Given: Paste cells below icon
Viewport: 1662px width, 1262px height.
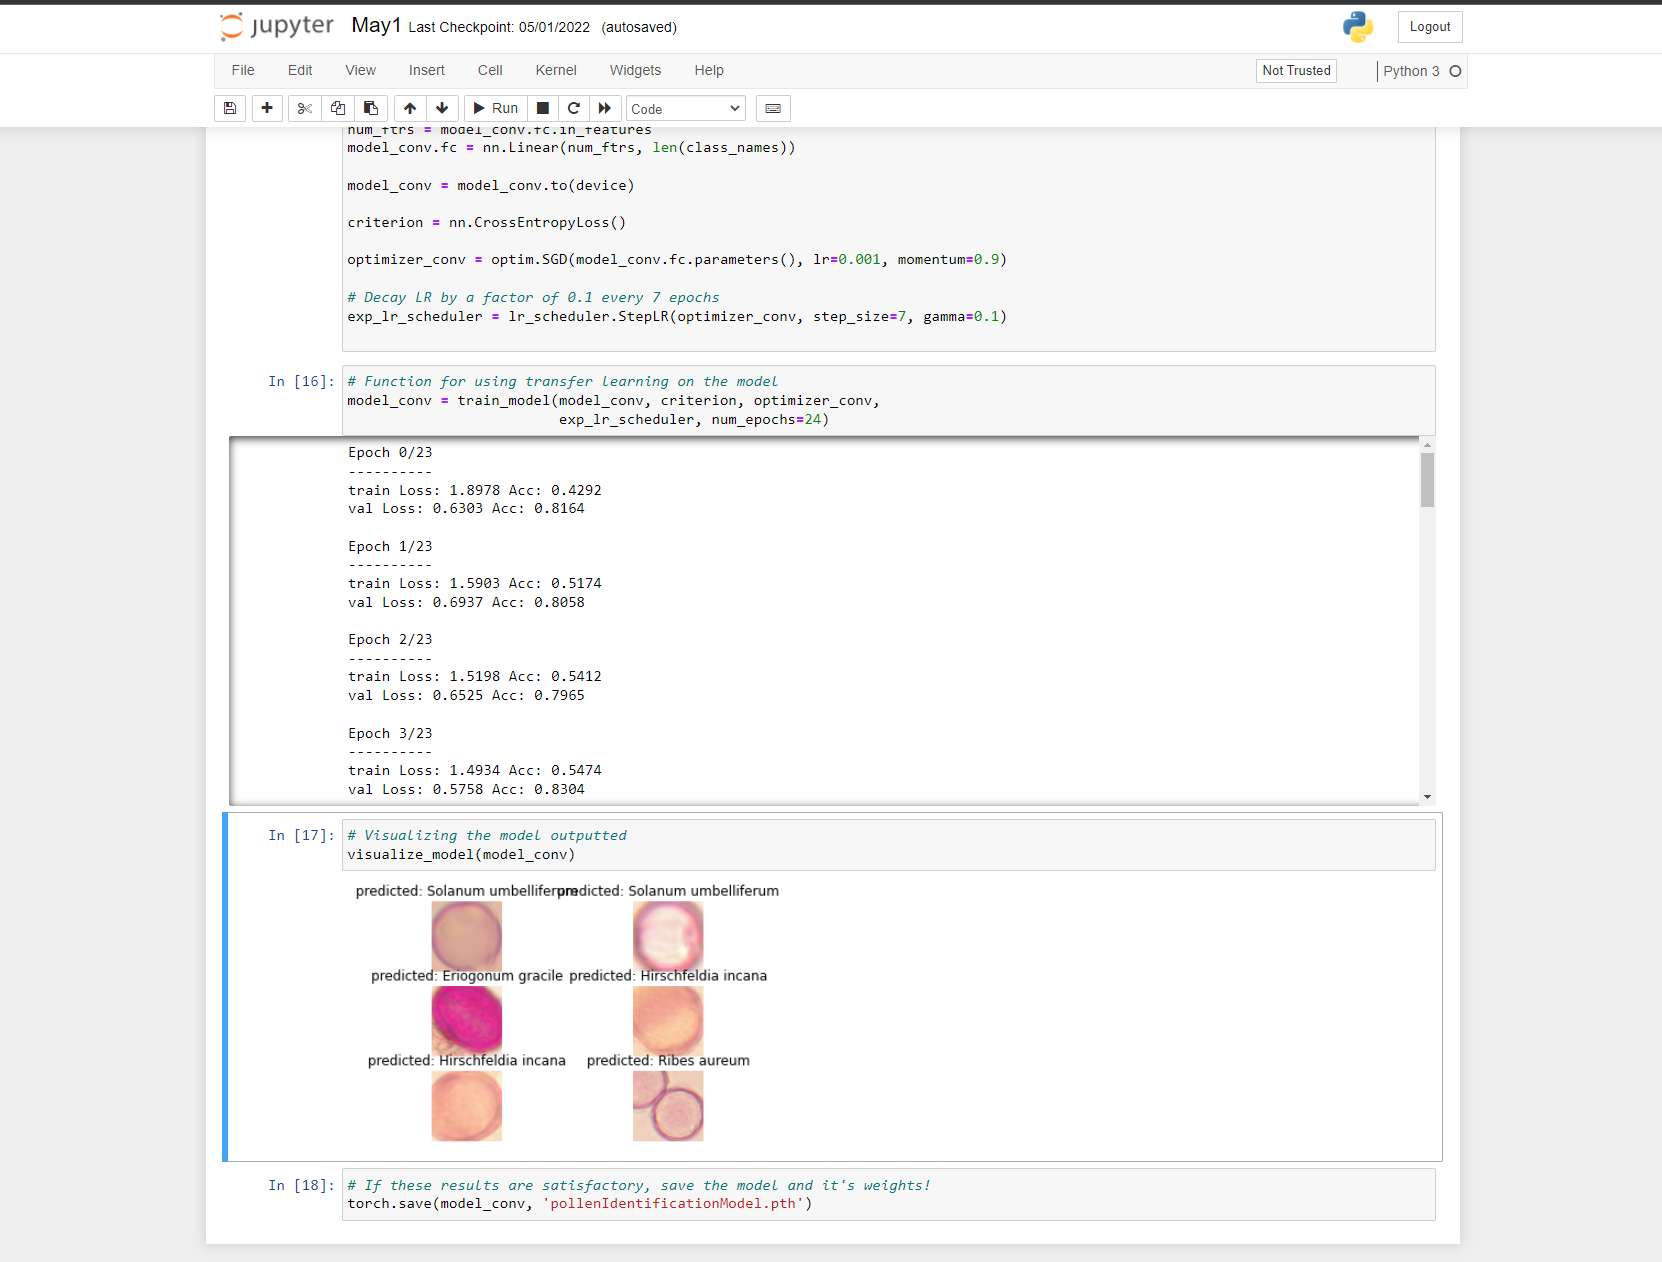Looking at the screenshot, I should [x=371, y=108].
